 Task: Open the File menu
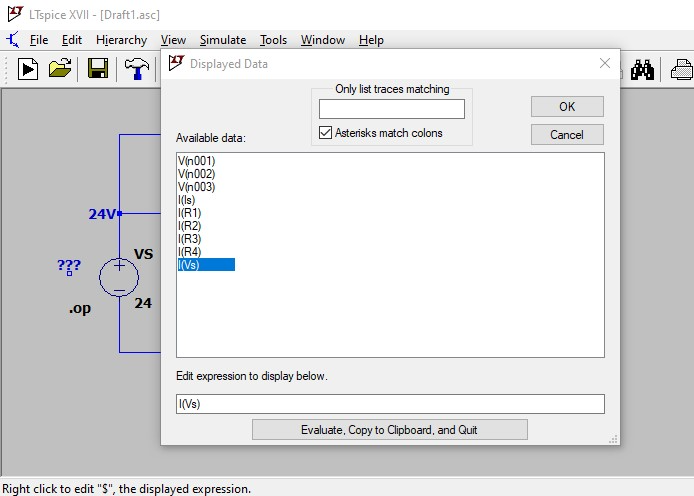point(39,40)
